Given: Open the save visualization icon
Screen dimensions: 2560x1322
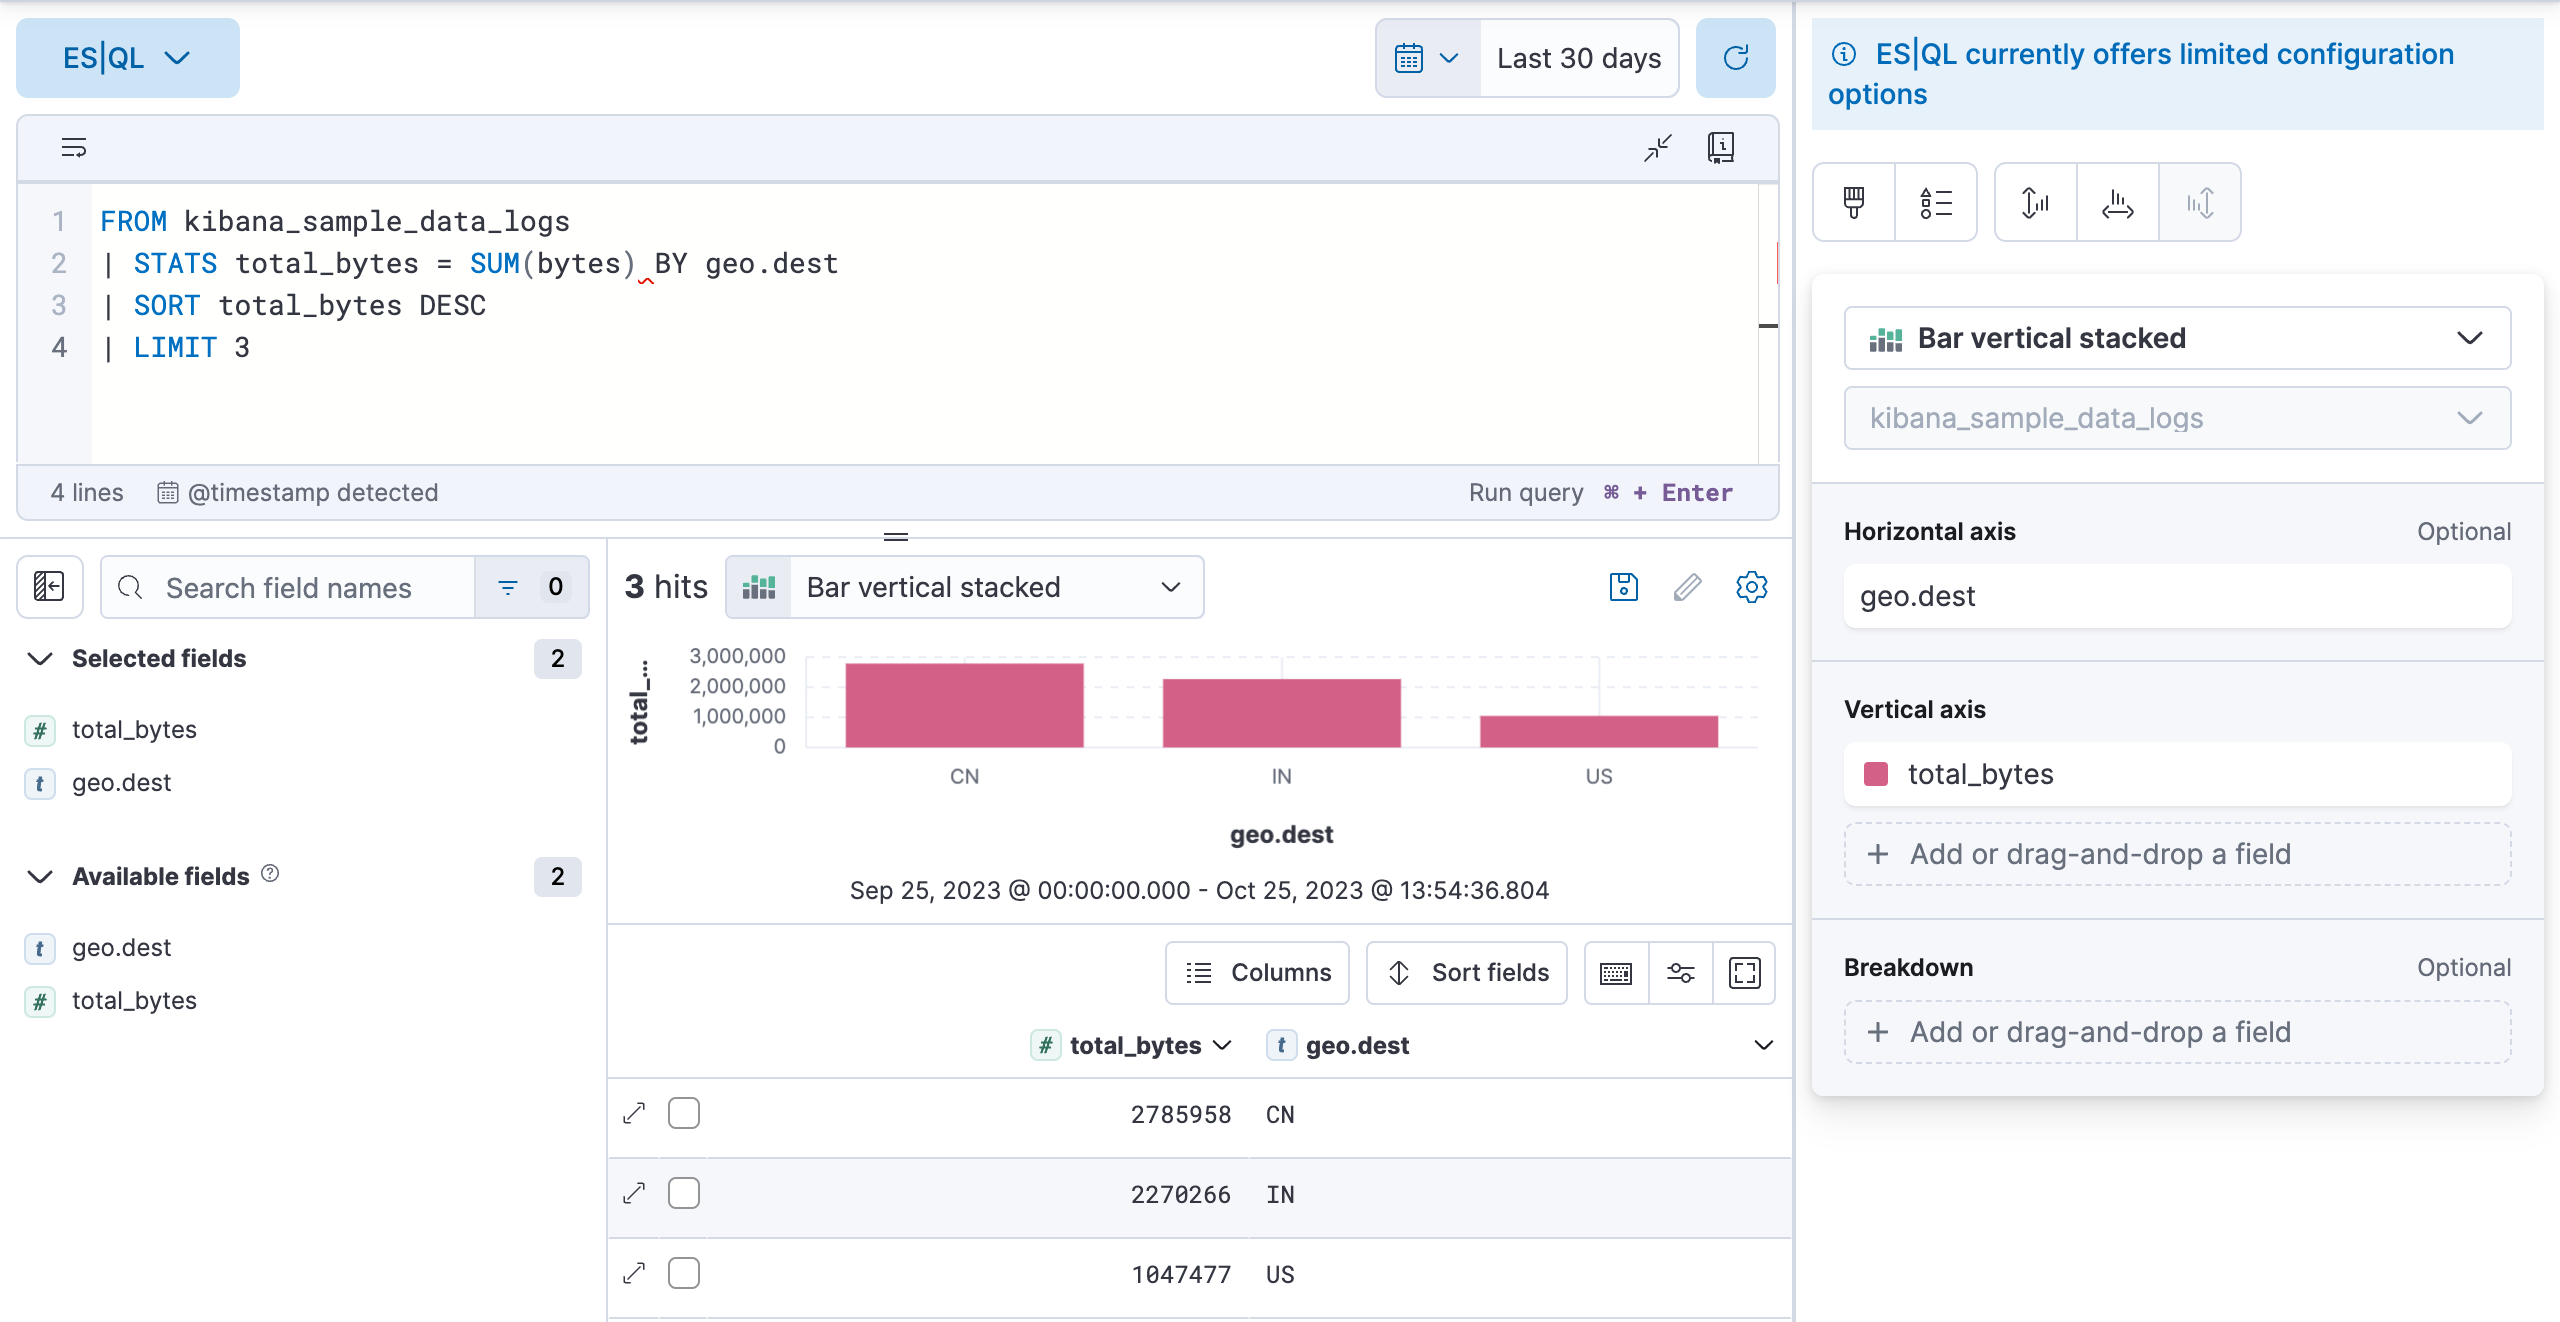Looking at the screenshot, I should point(1622,587).
